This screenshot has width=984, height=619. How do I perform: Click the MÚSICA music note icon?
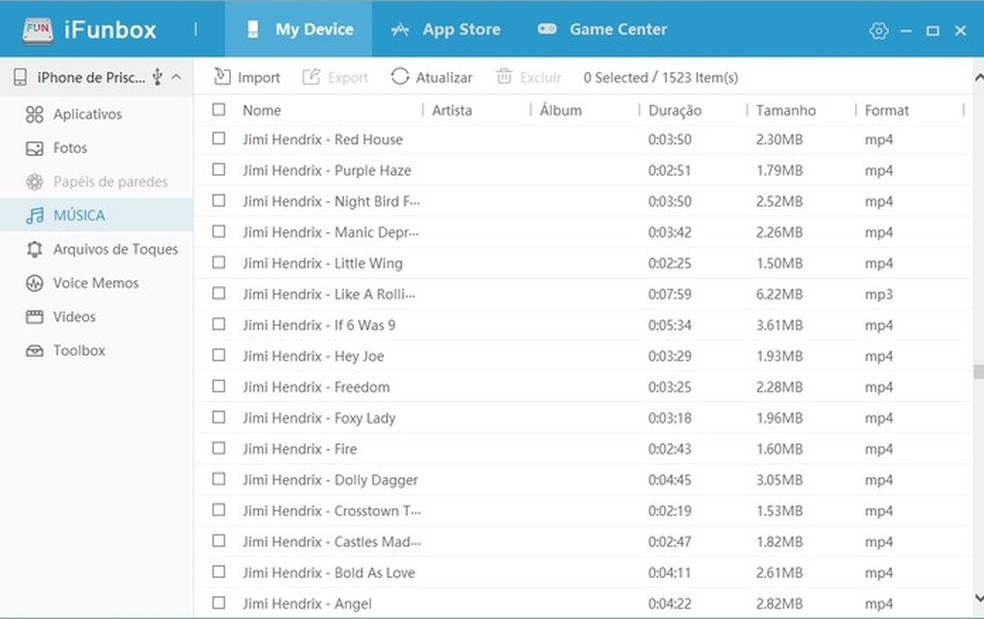click(35, 215)
